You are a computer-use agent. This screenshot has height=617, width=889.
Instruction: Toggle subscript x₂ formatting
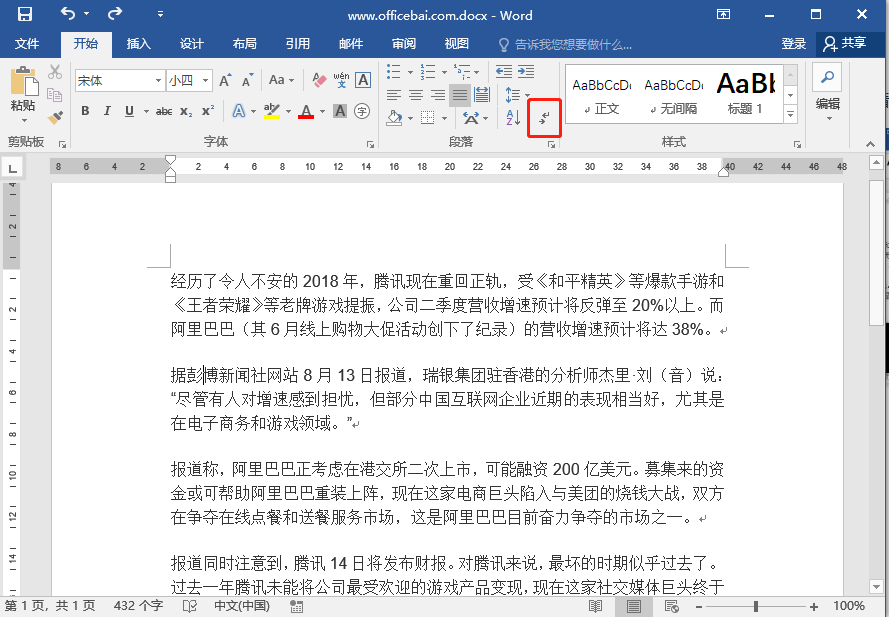186,111
